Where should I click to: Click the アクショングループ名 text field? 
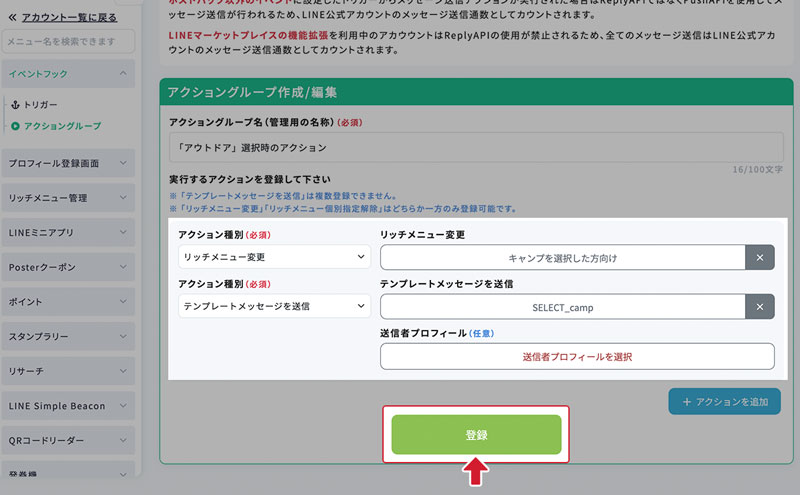tap(476, 147)
